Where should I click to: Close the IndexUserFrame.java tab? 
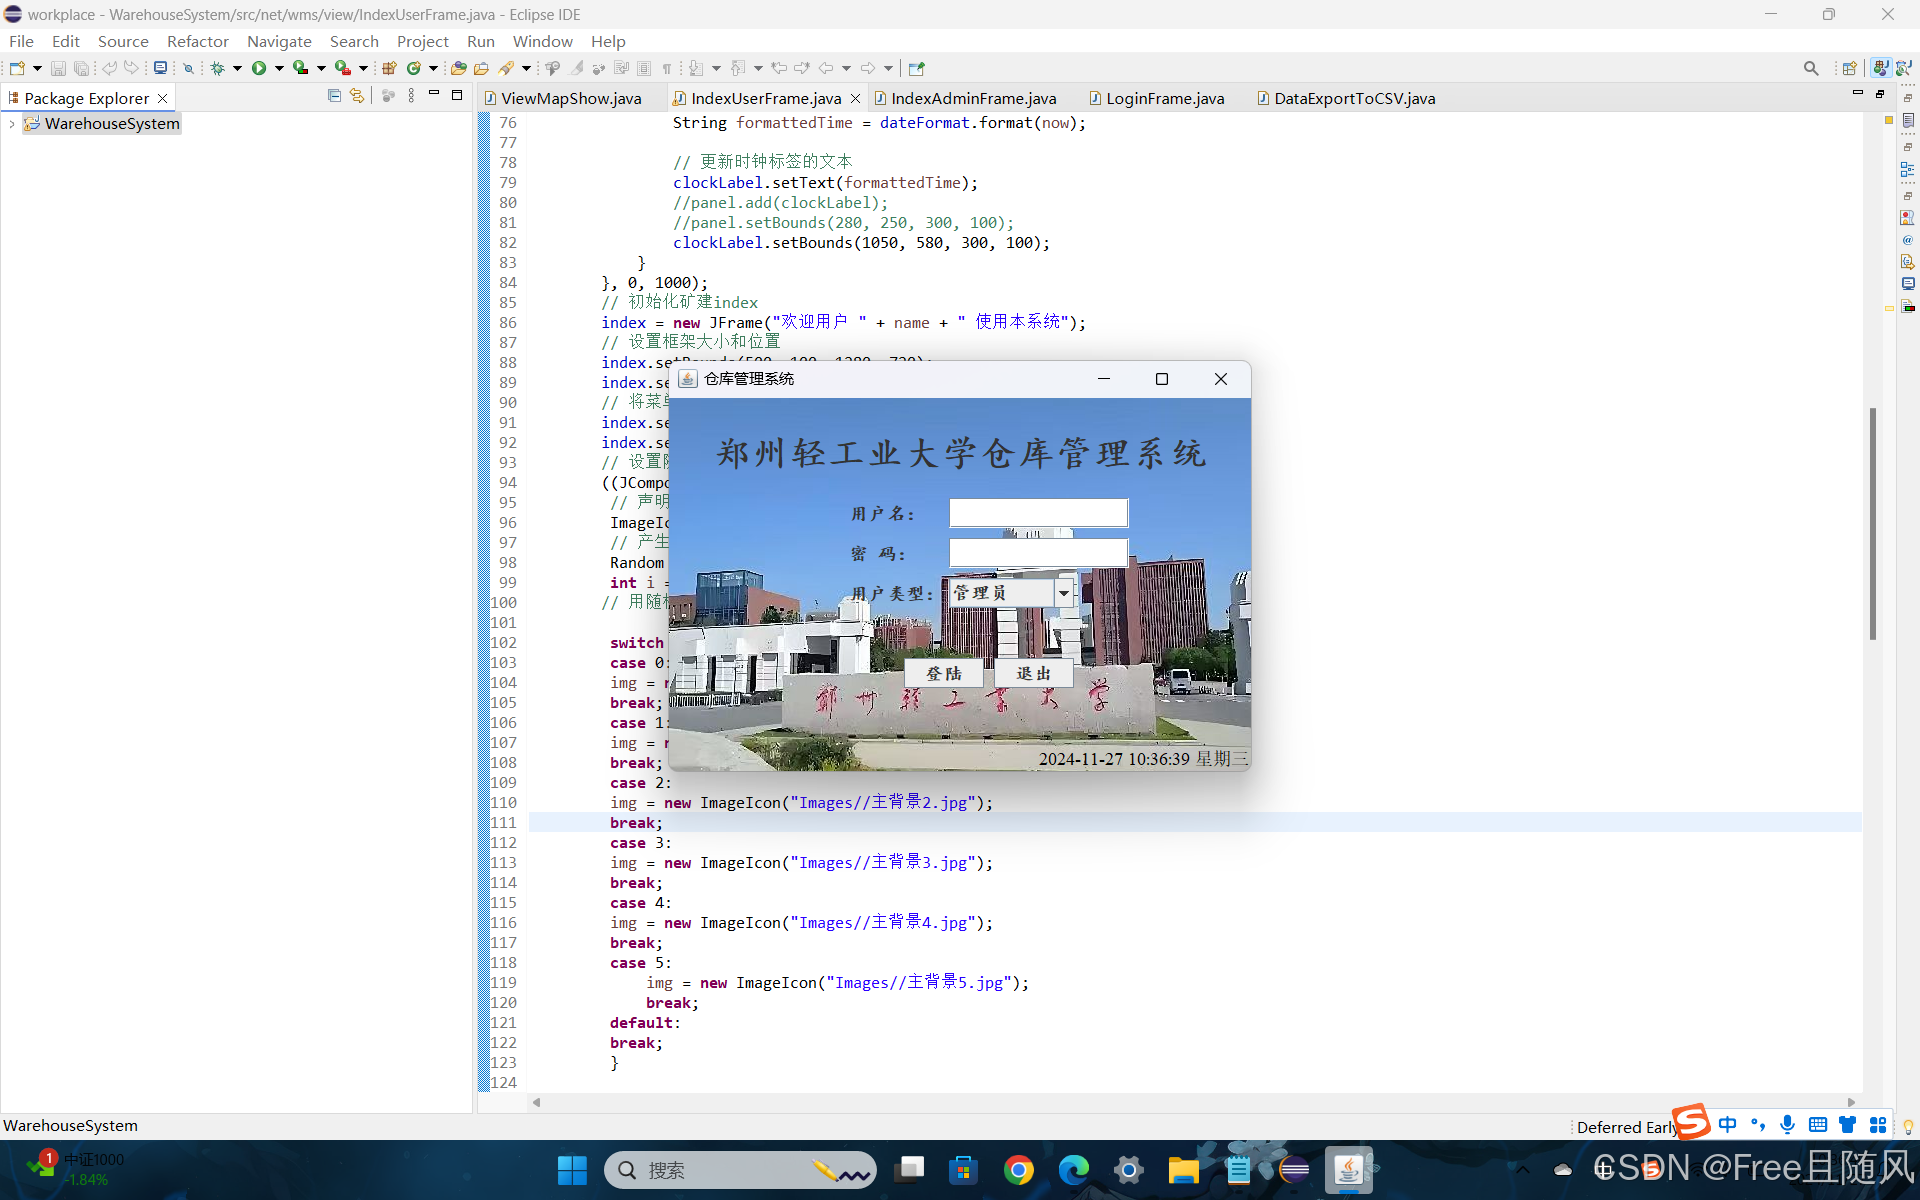[855, 98]
